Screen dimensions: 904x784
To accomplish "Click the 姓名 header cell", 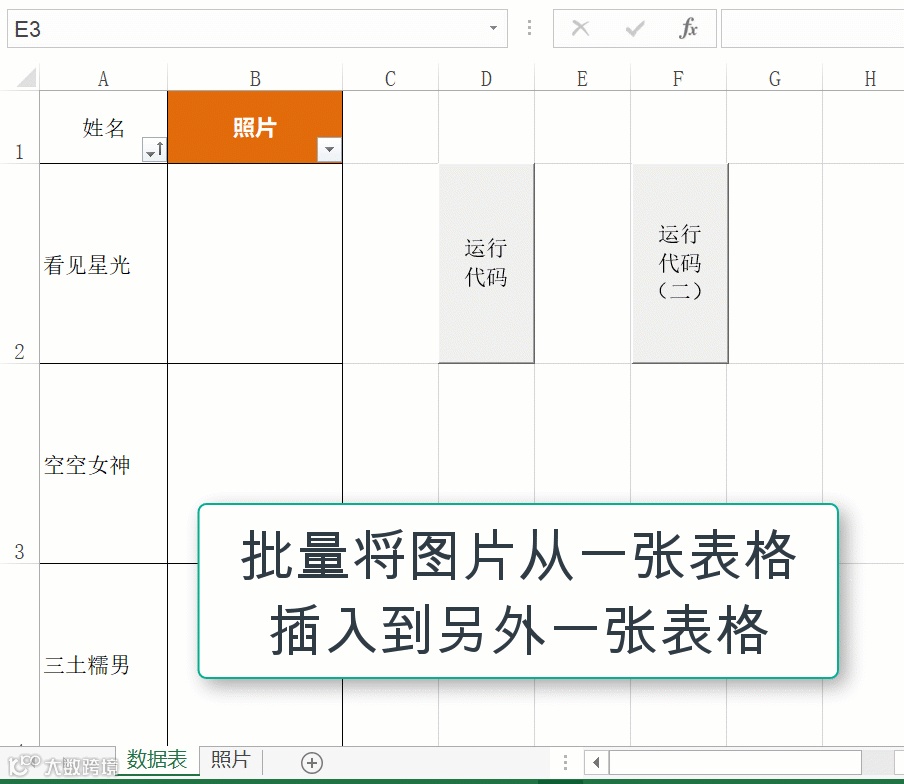I will click(103, 127).
